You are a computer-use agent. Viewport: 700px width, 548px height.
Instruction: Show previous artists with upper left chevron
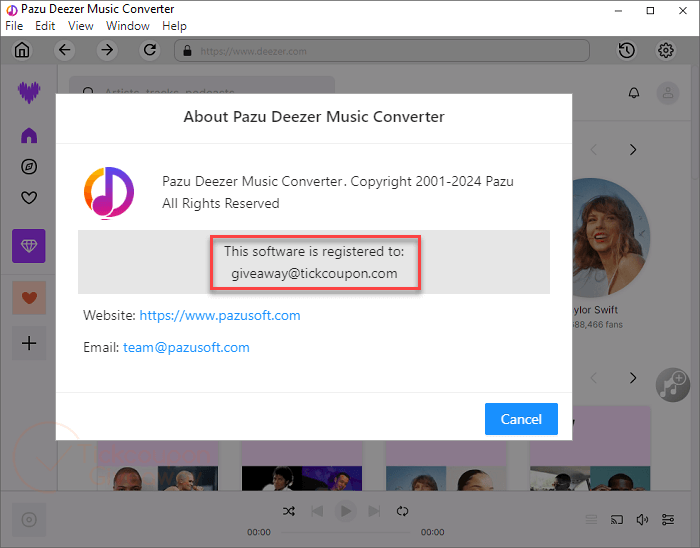(593, 149)
